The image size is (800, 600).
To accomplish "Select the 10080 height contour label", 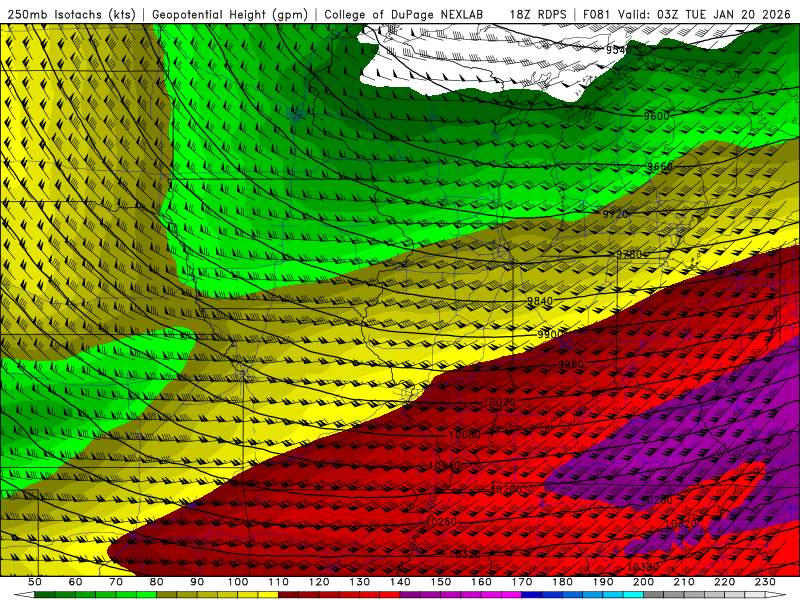I will pos(464,435).
